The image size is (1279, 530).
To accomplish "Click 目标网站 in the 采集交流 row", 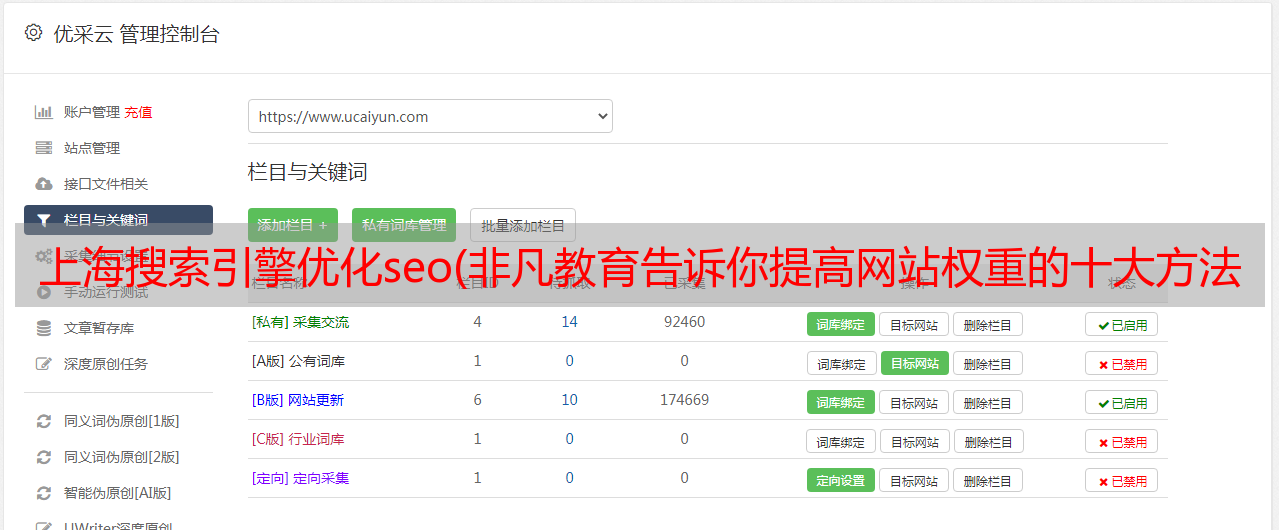I will (x=914, y=324).
